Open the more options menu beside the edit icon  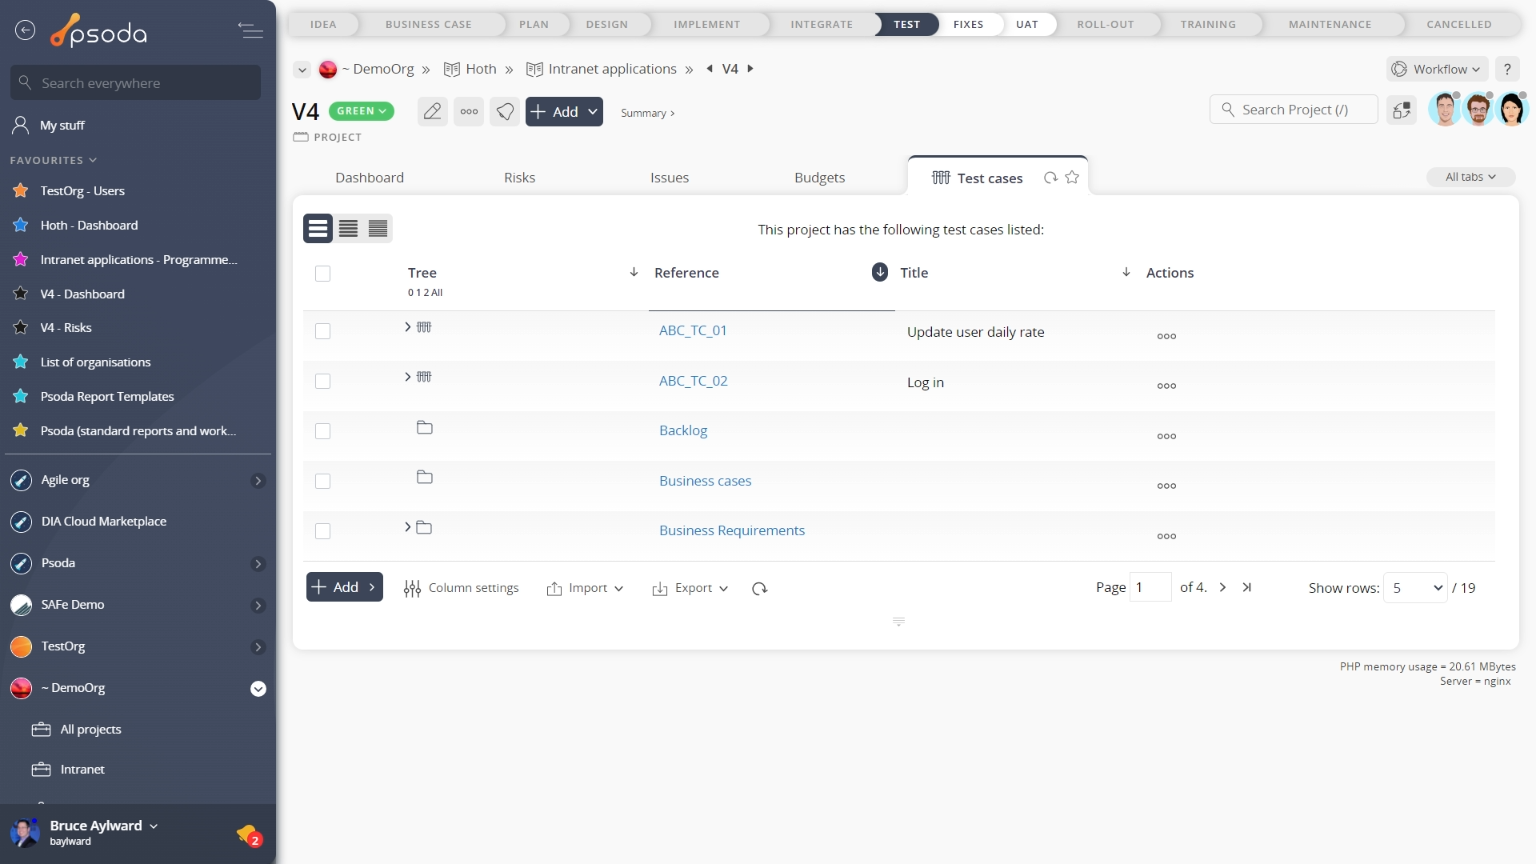coord(469,112)
